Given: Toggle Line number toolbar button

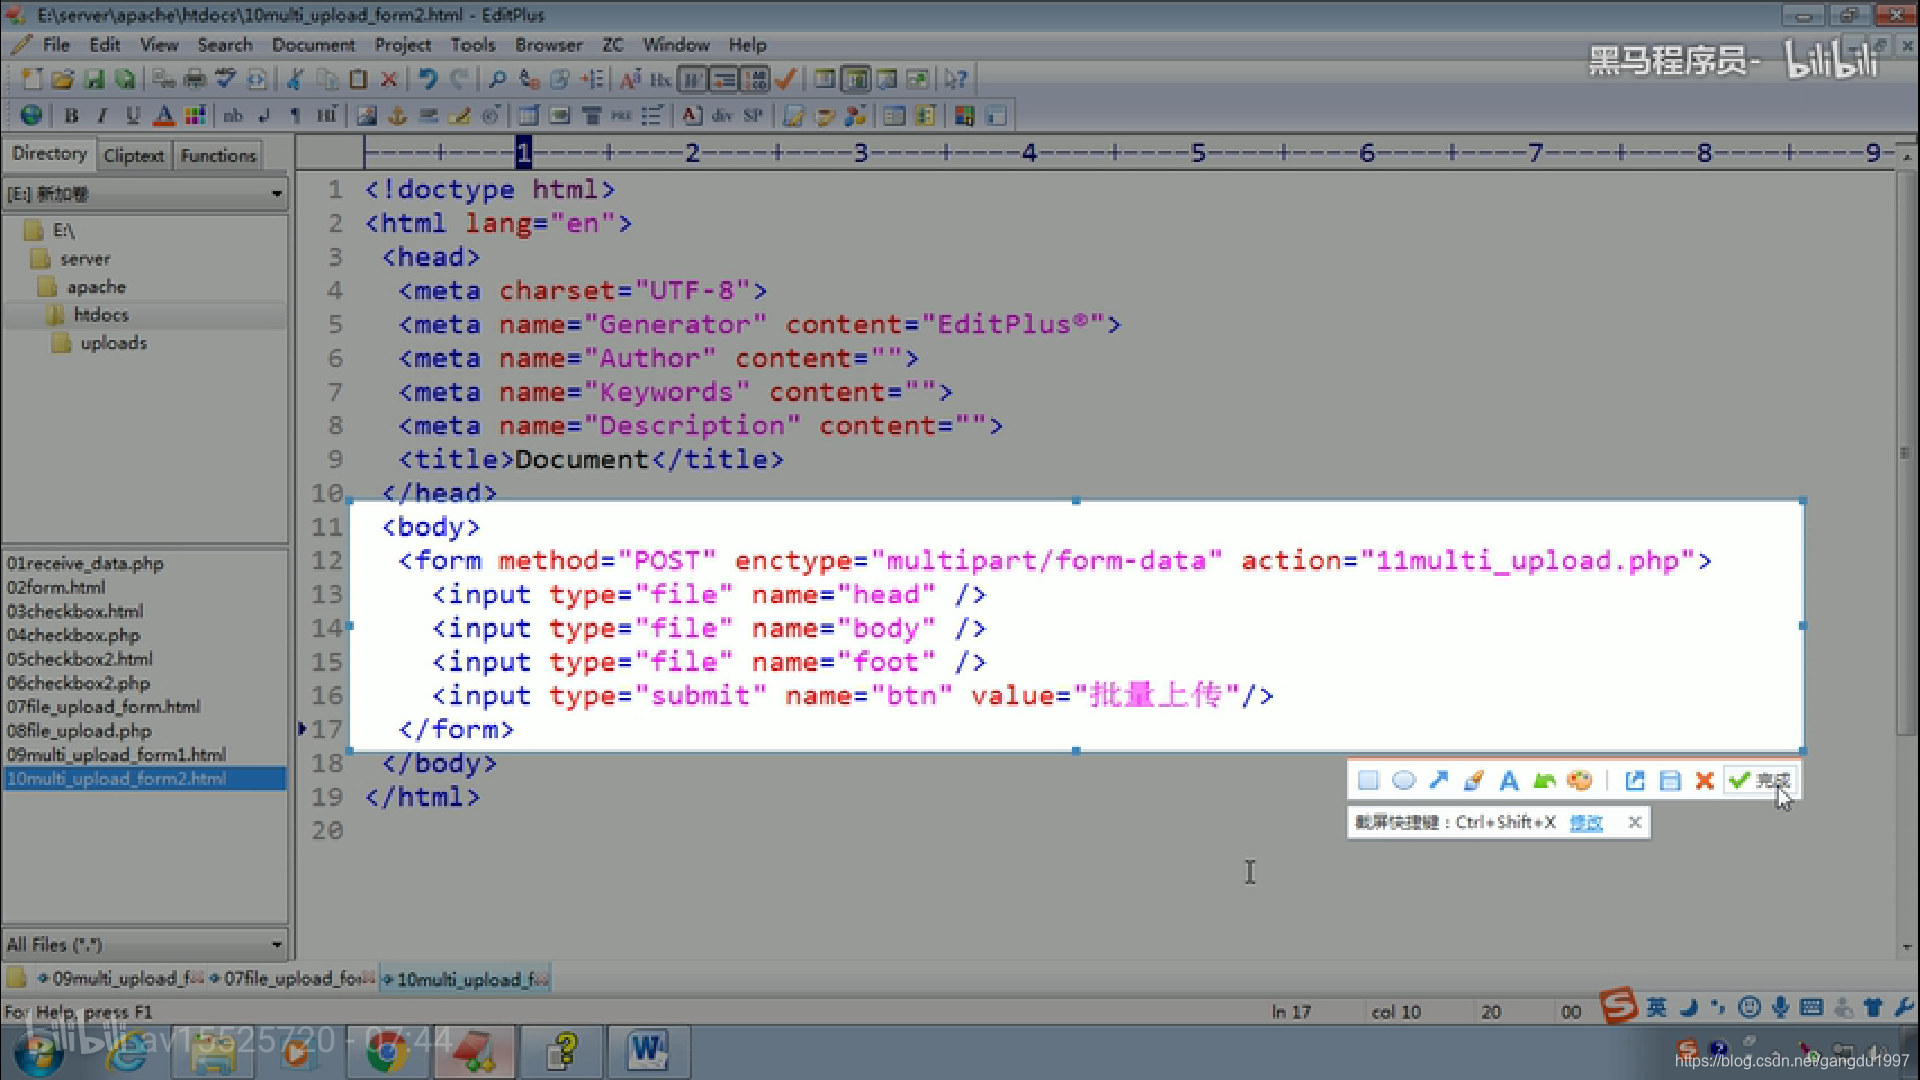Looking at the screenshot, I should (x=755, y=79).
